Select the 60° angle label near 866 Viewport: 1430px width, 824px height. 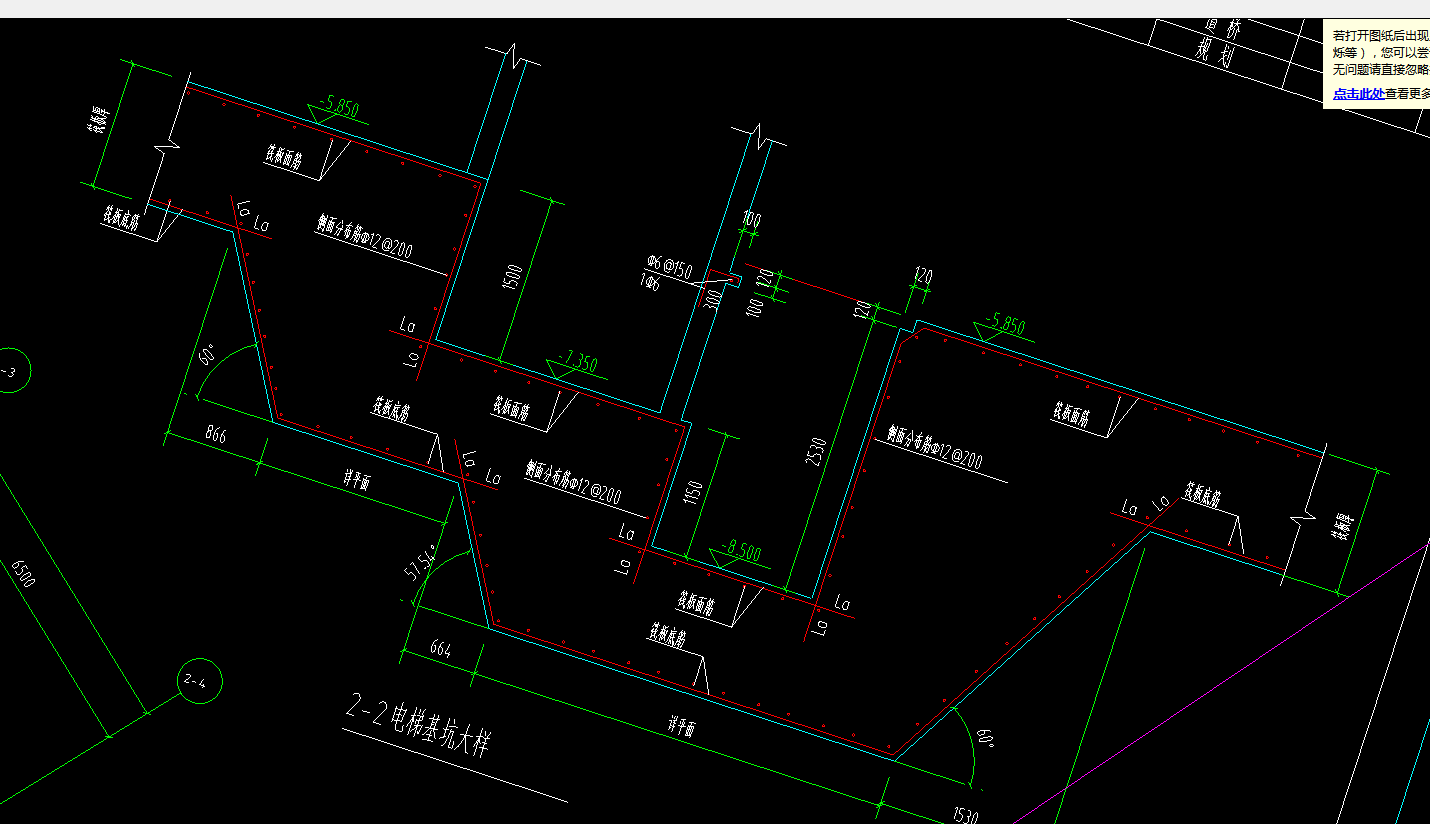point(207,356)
